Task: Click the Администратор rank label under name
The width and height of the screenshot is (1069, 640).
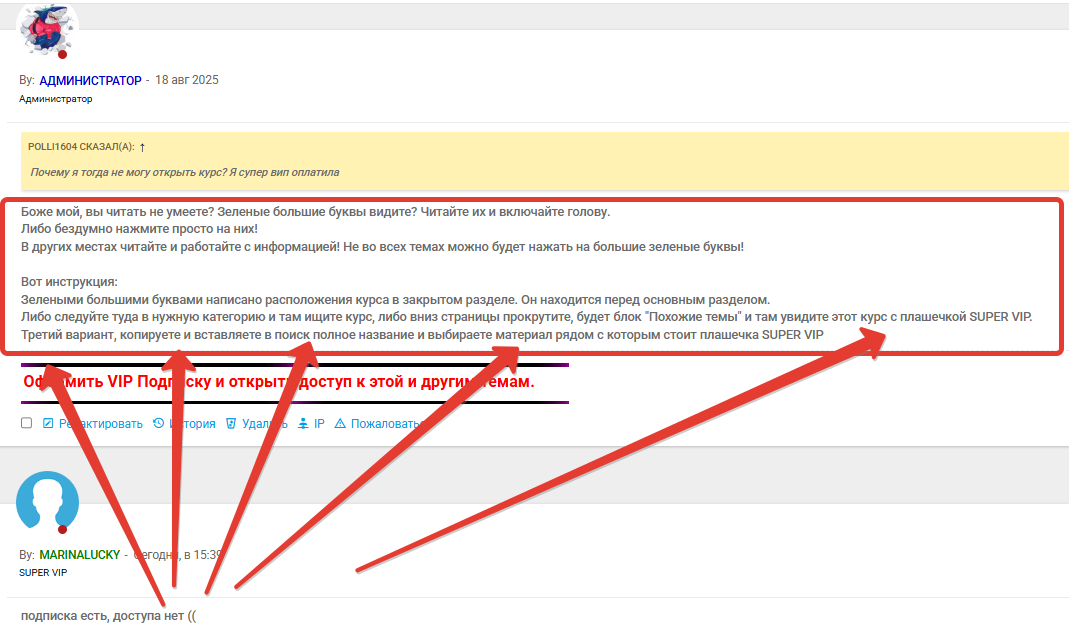Action: click(x=56, y=99)
